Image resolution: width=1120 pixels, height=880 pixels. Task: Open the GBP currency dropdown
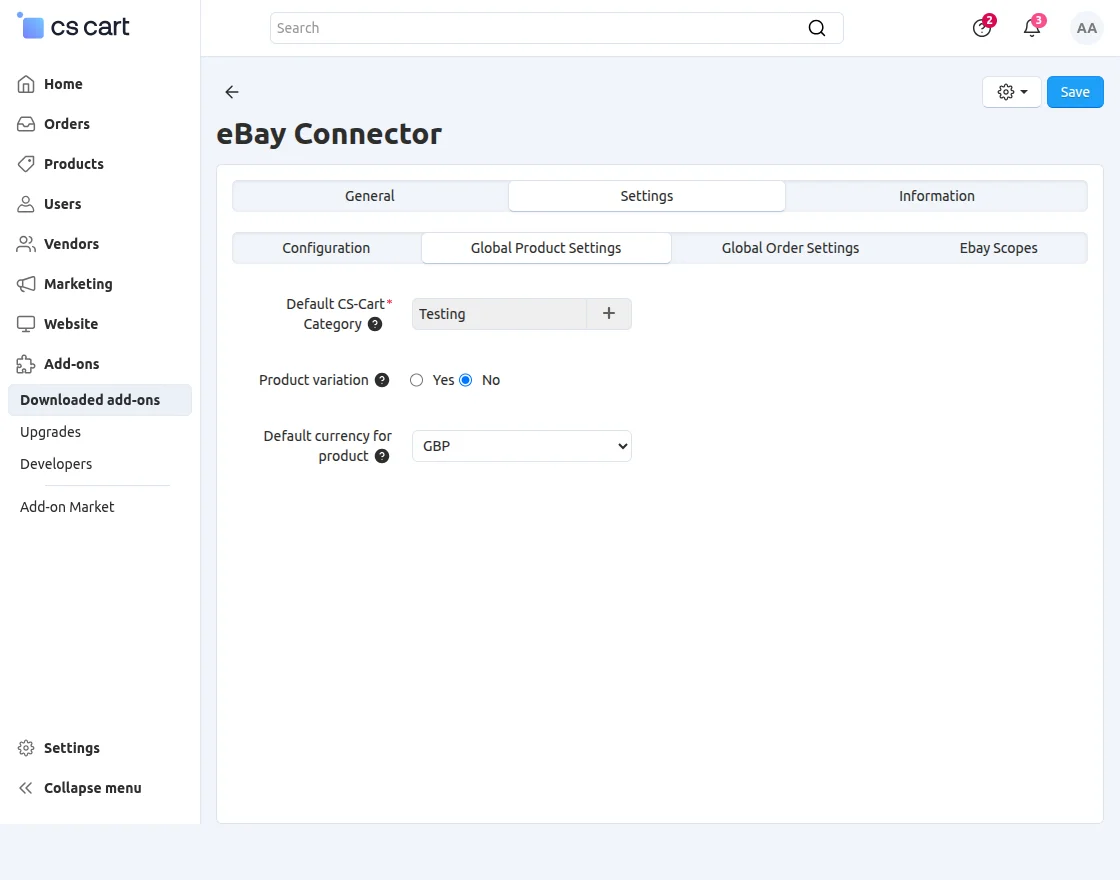coord(522,446)
